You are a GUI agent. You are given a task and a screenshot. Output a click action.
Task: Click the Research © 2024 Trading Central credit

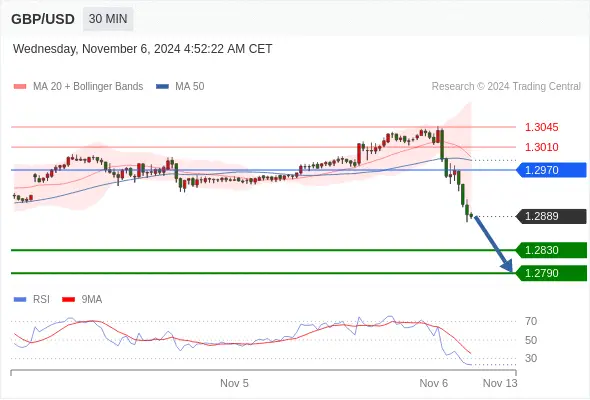pyautogui.click(x=506, y=87)
